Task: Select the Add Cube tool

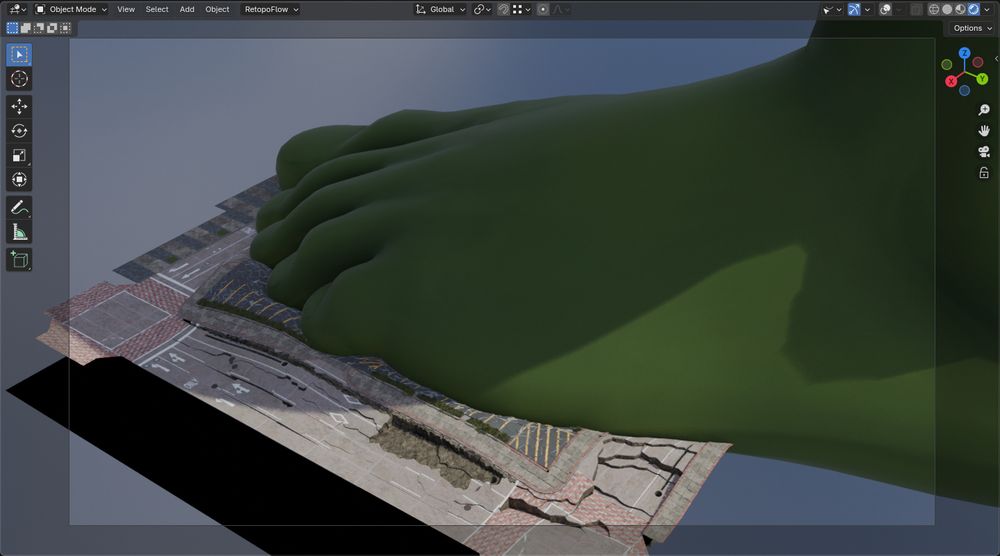Action: coord(19,260)
